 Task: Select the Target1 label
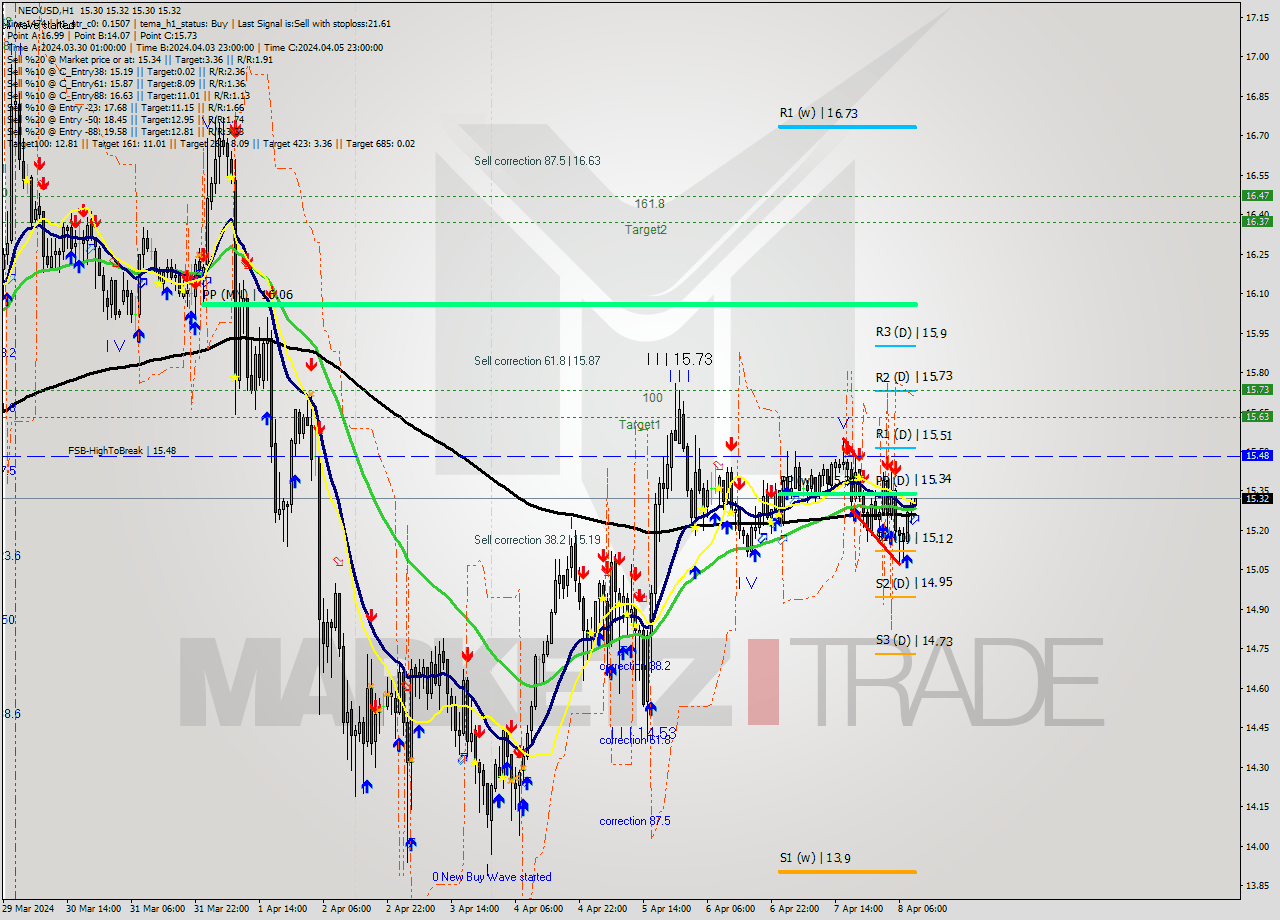pyautogui.click(x=639, y=425)
